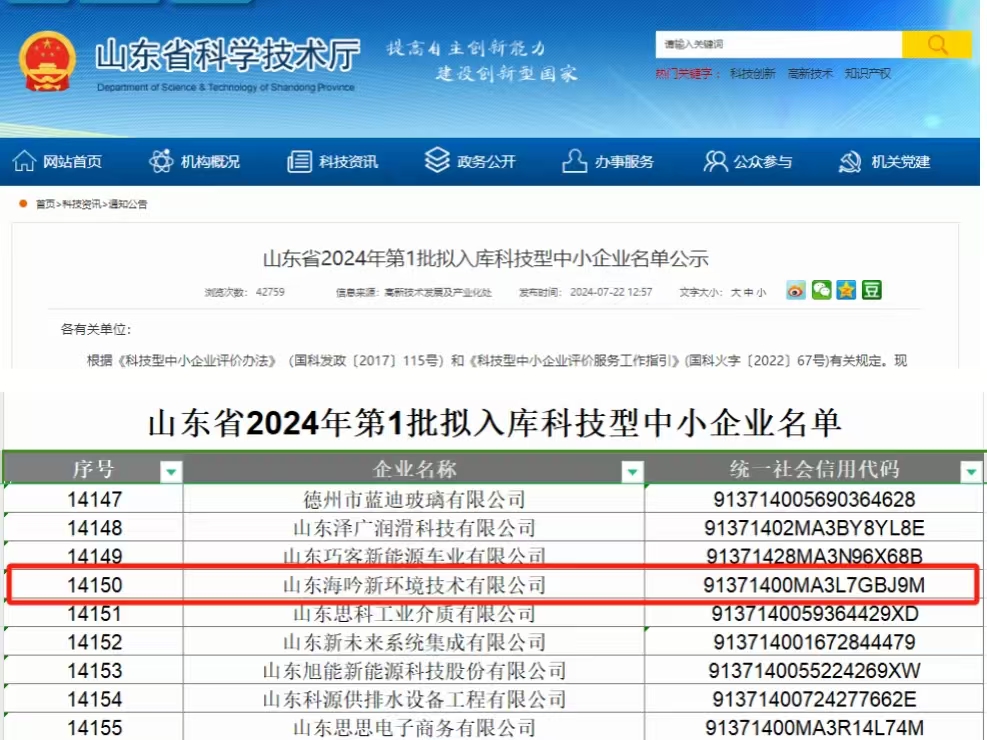The width and height of the screenshot is (987, 740).
Task: Share the article to Weibo
Action: tap(795, 288)
